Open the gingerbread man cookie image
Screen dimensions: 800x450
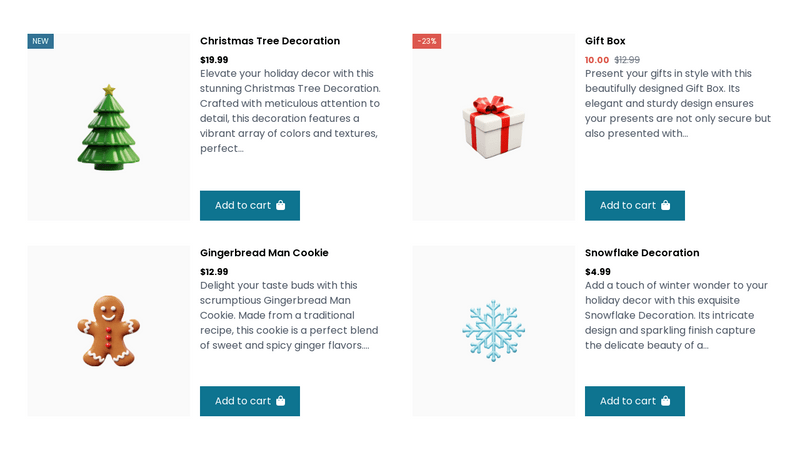[x=108, y=331]
